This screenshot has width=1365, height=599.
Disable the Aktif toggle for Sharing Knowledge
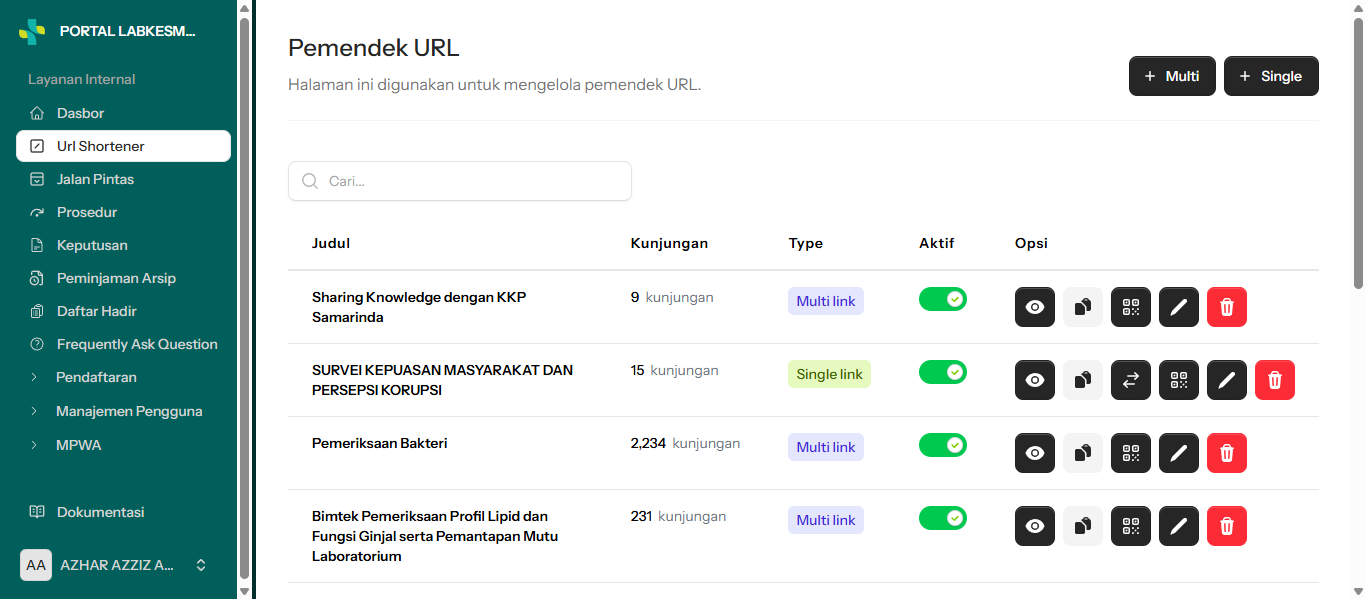coord(943,299)
